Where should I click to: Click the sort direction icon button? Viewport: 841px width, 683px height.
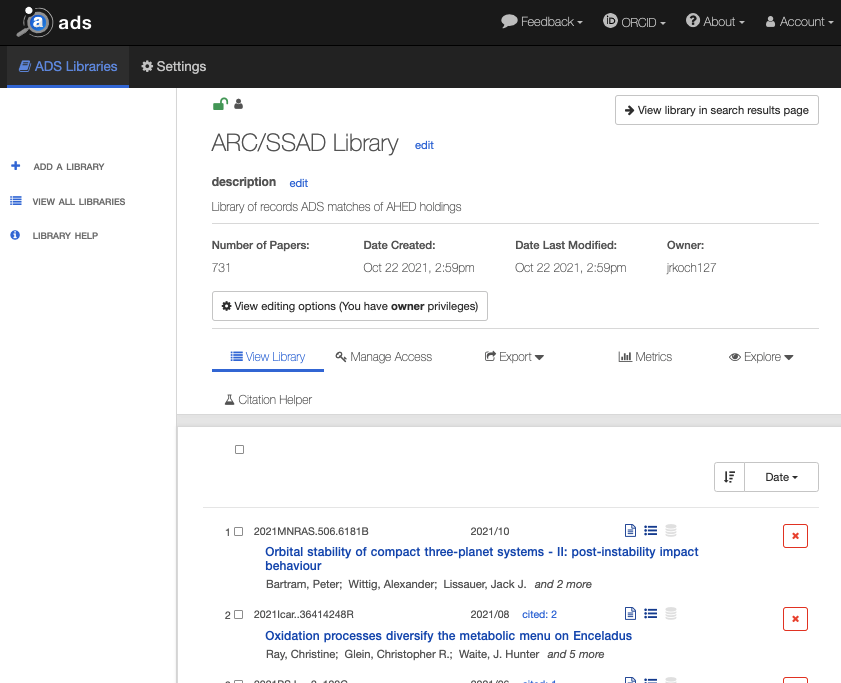click(x=729, y=477)
